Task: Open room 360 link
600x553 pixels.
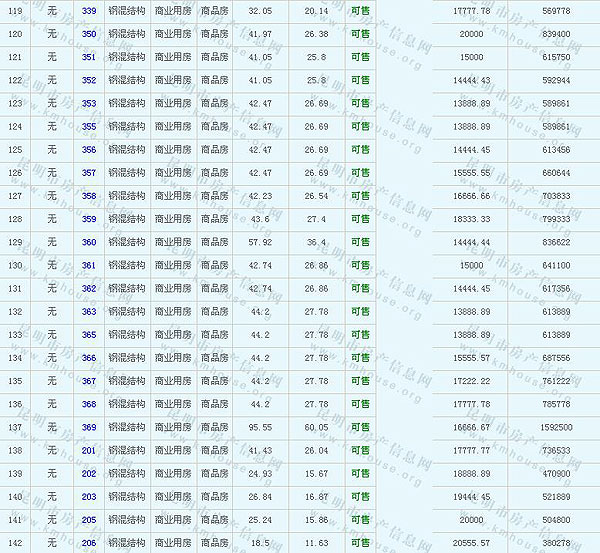Action: [89, 243]
